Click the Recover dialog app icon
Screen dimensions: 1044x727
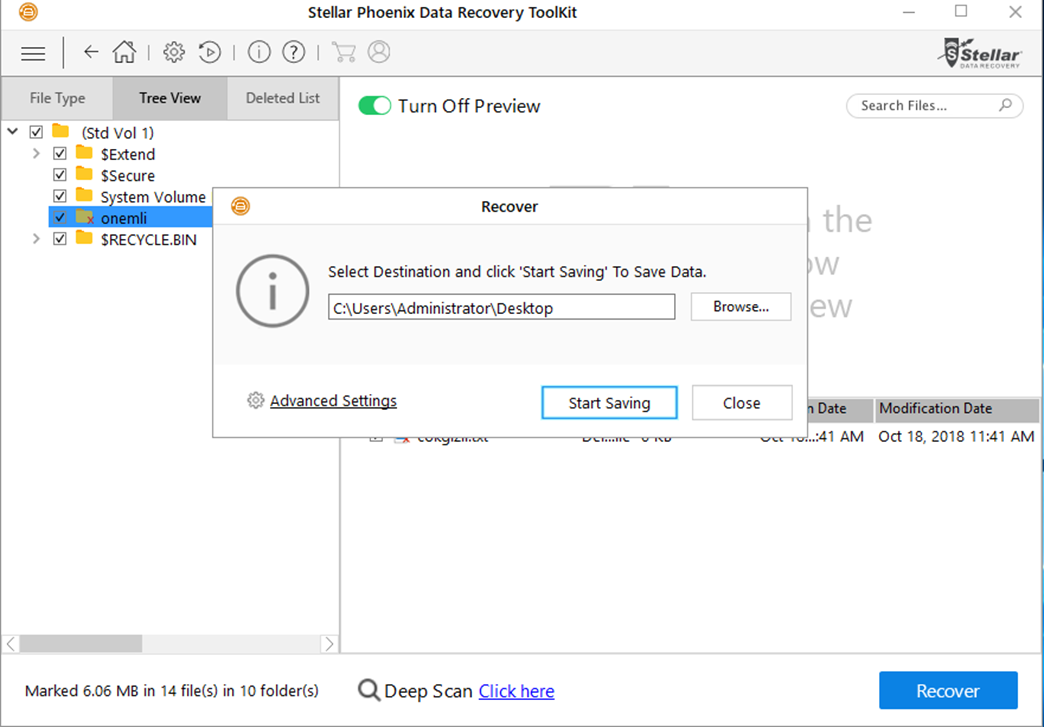(240, 206)
